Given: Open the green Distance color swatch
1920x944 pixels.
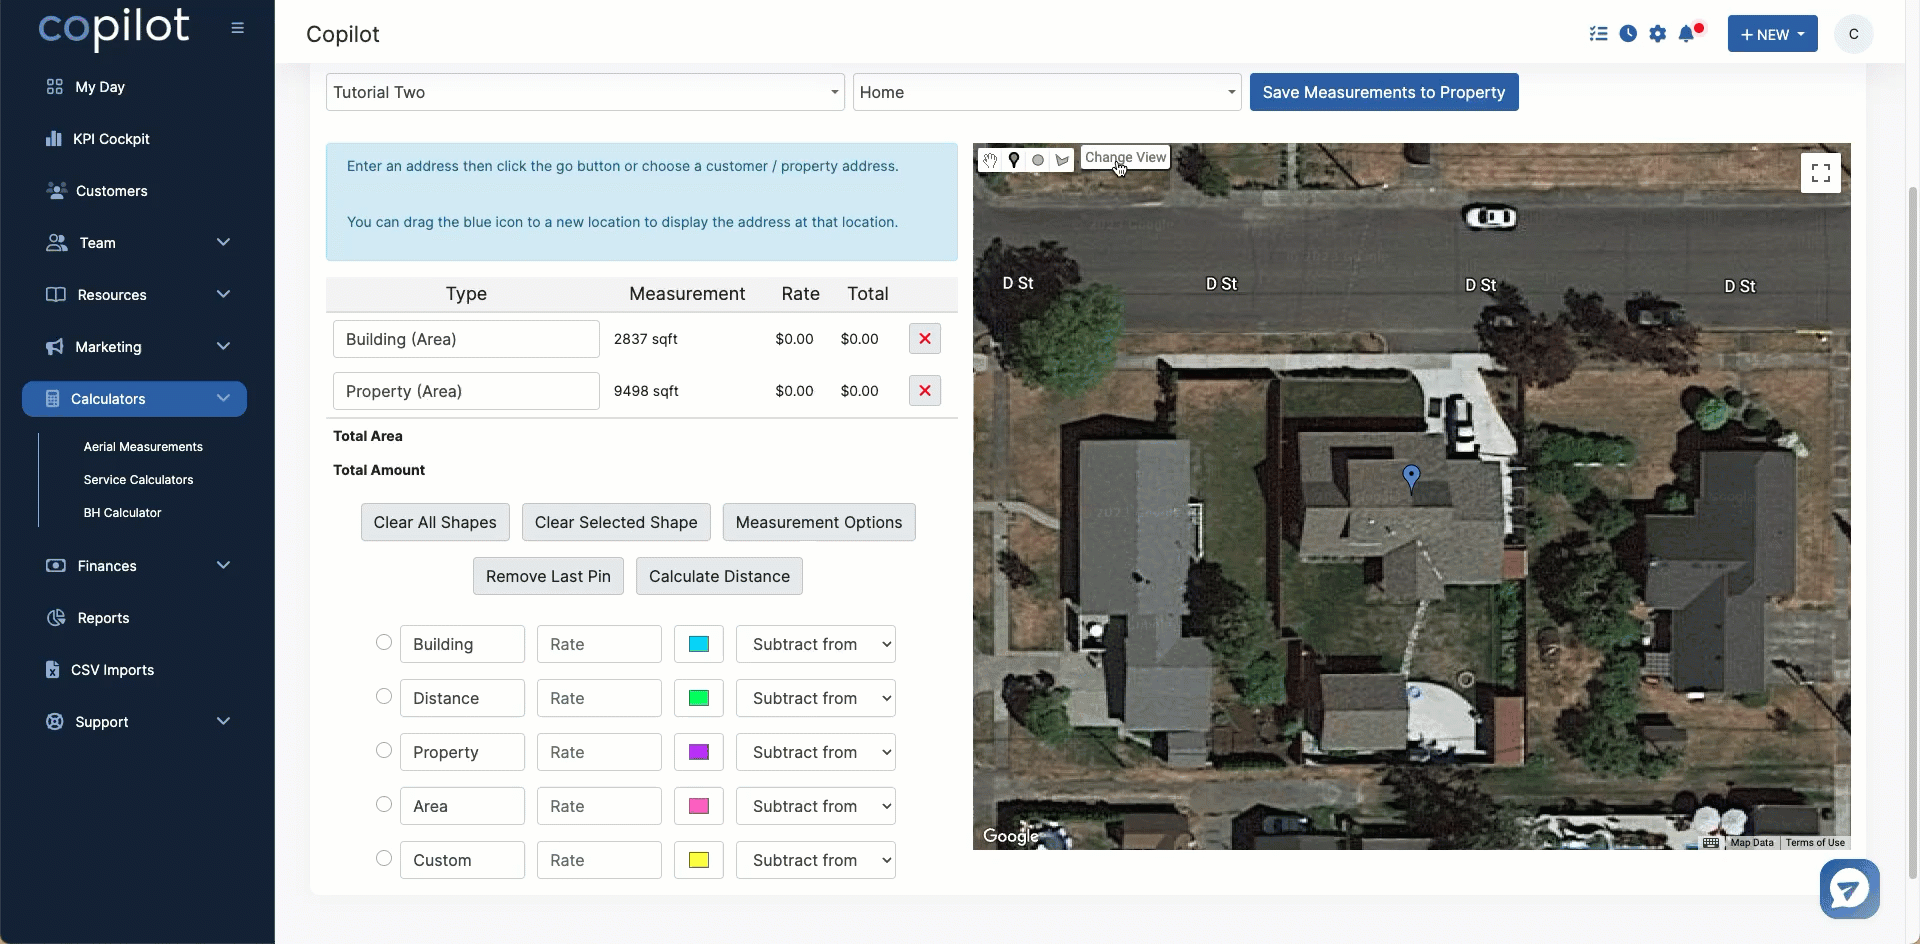Looking at the screenshot, I should 699,698.
